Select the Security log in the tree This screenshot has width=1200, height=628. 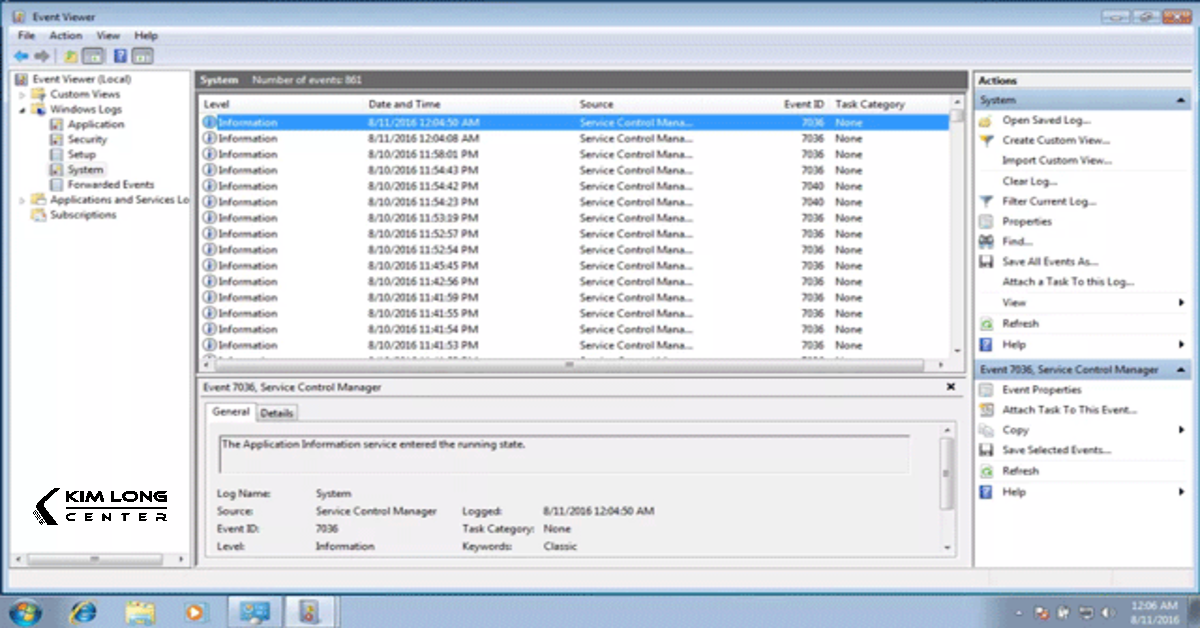pos(86,139)
